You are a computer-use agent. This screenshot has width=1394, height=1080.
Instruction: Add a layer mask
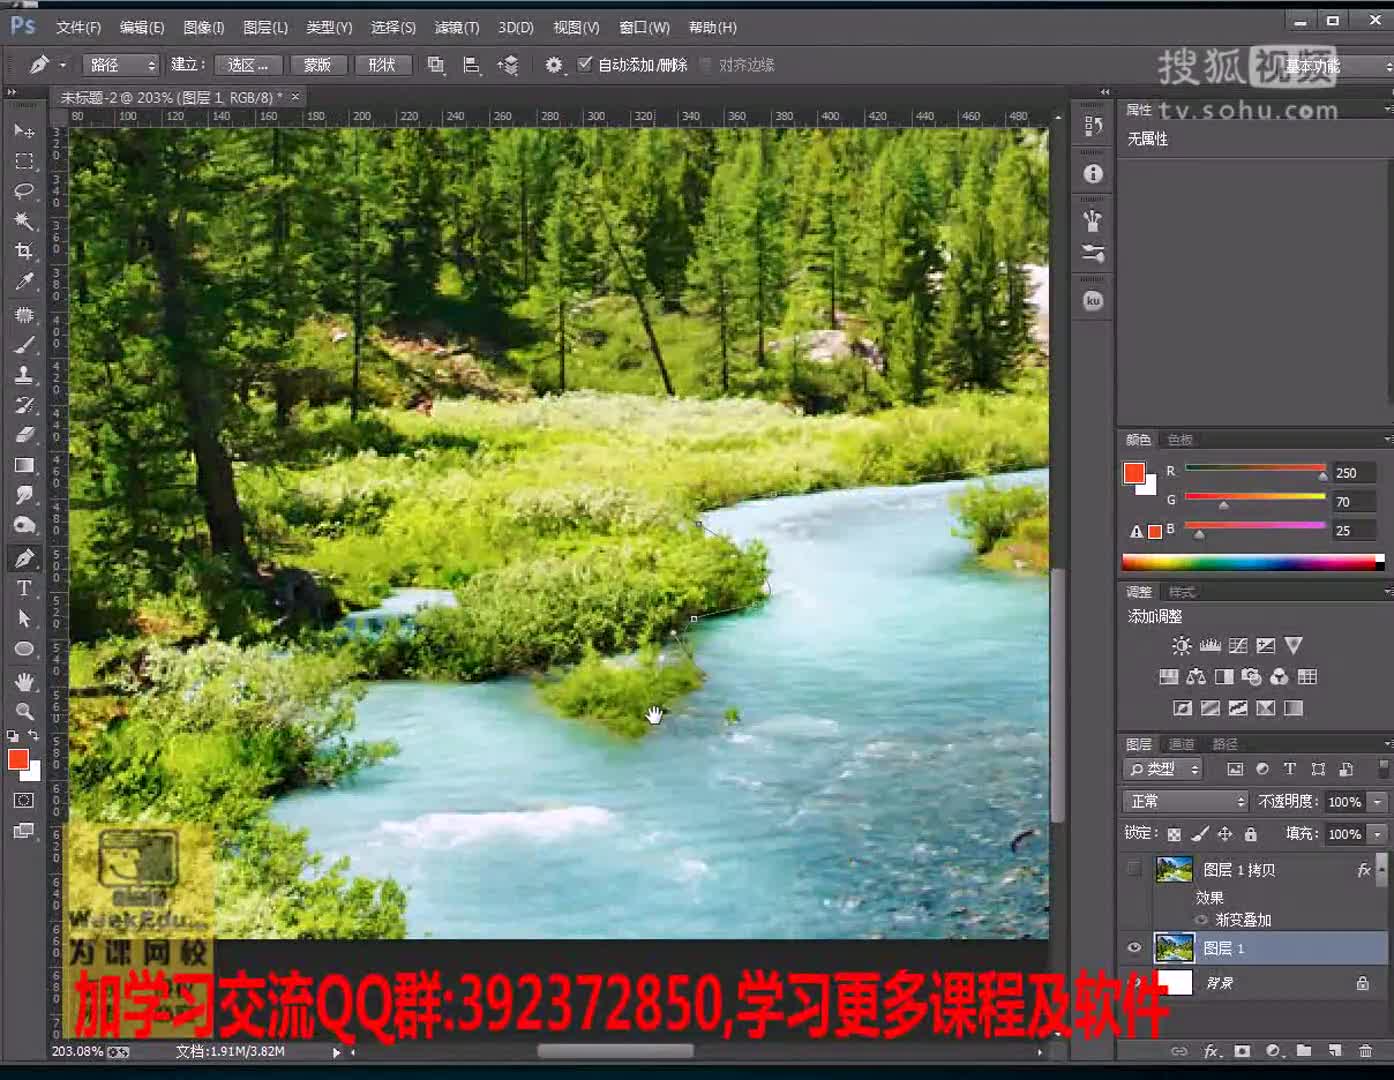pos(1242,1051)
